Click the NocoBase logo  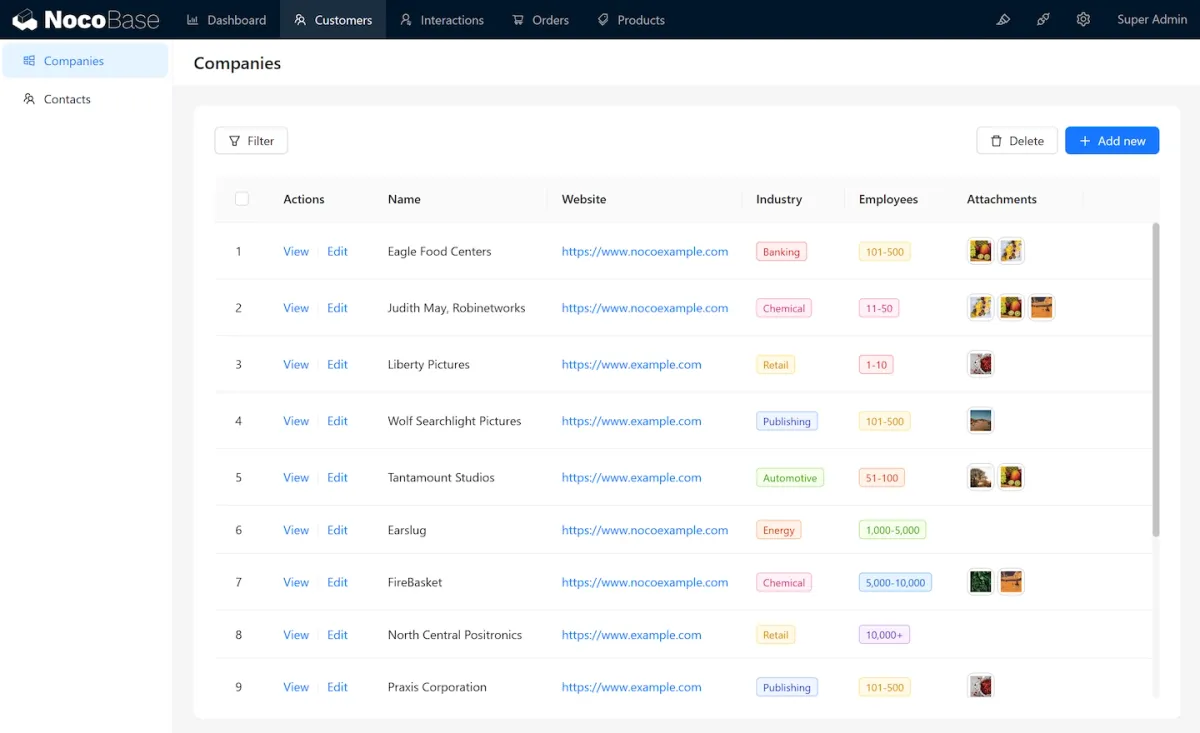tap(86, 20)
